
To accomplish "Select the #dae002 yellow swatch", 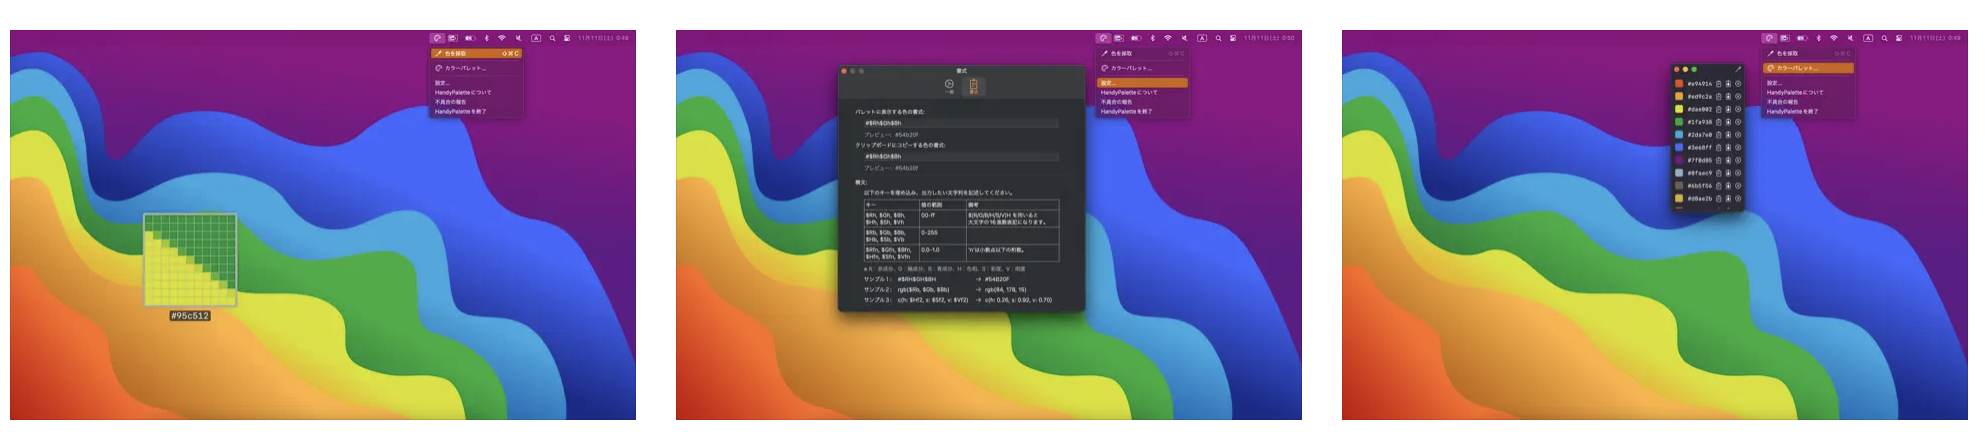I will coord(1679,109).
